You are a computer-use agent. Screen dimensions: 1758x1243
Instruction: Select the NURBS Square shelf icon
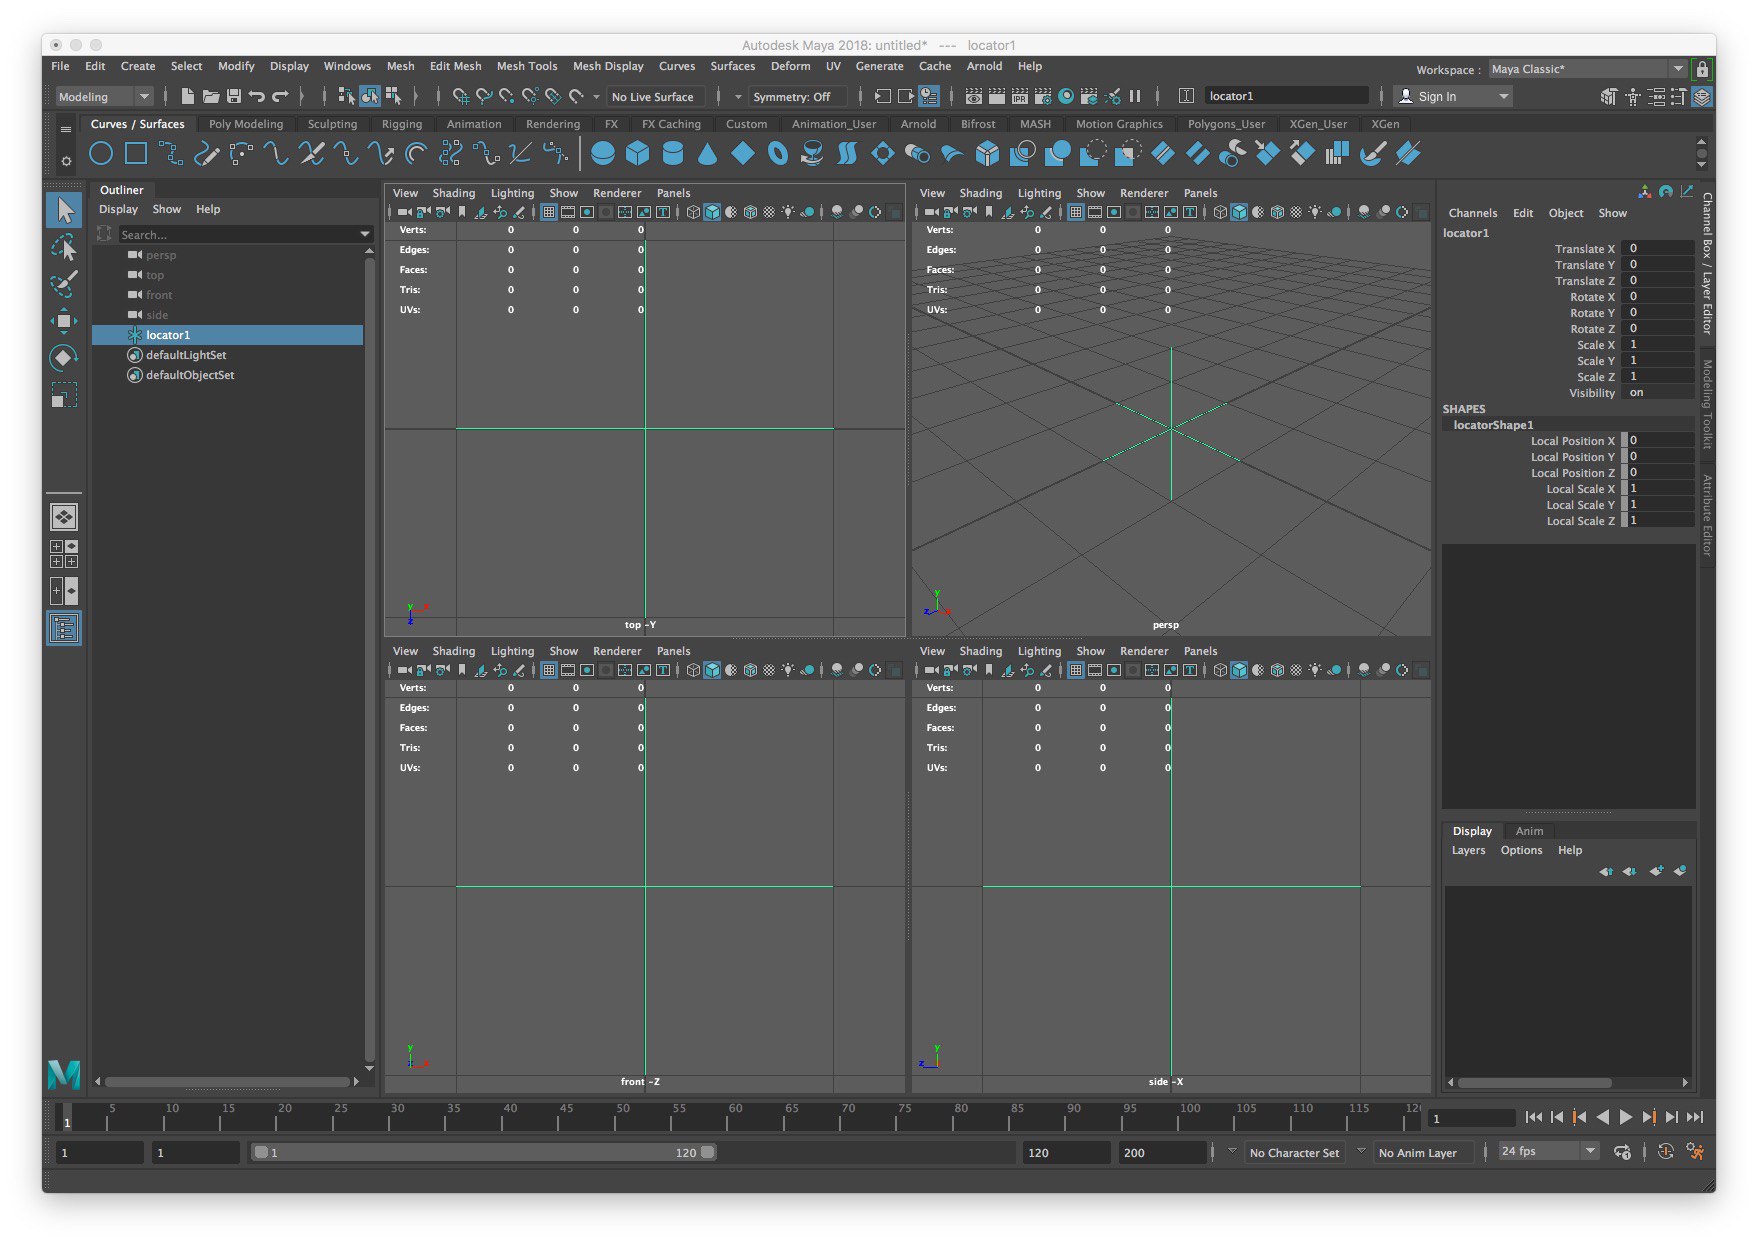(x=136, y=153)
